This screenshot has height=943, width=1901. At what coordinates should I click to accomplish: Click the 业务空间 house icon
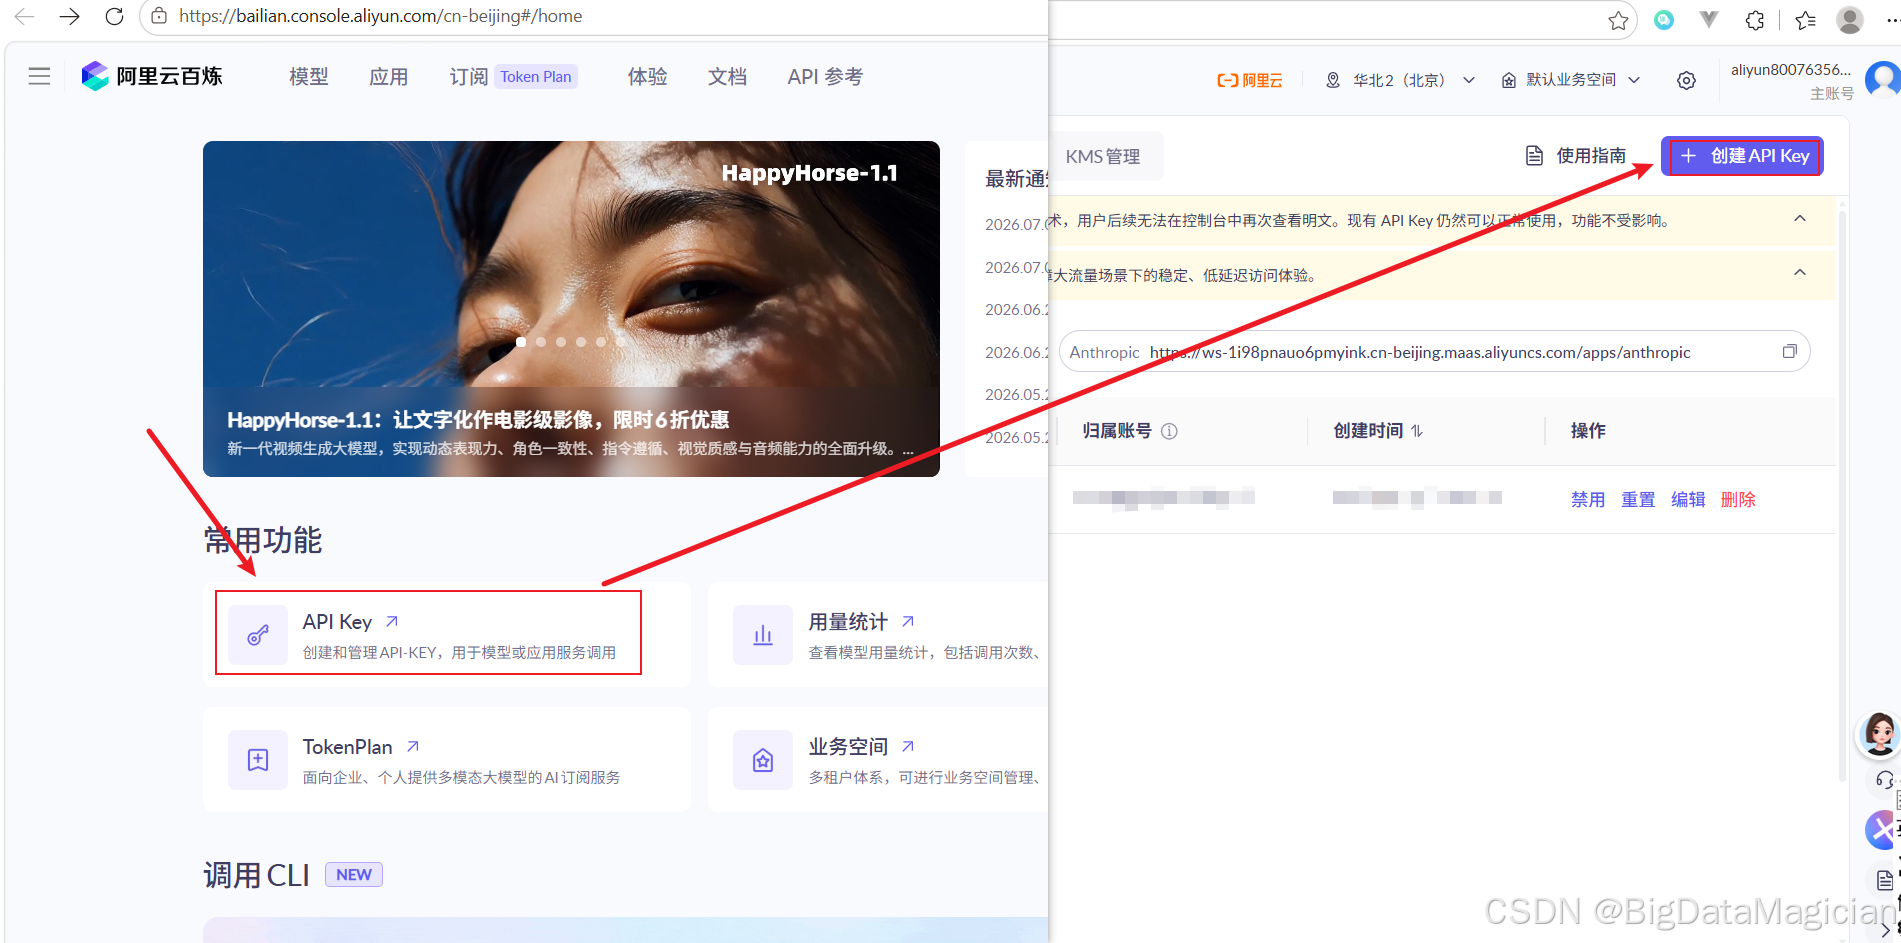click(x=763, y=760)
